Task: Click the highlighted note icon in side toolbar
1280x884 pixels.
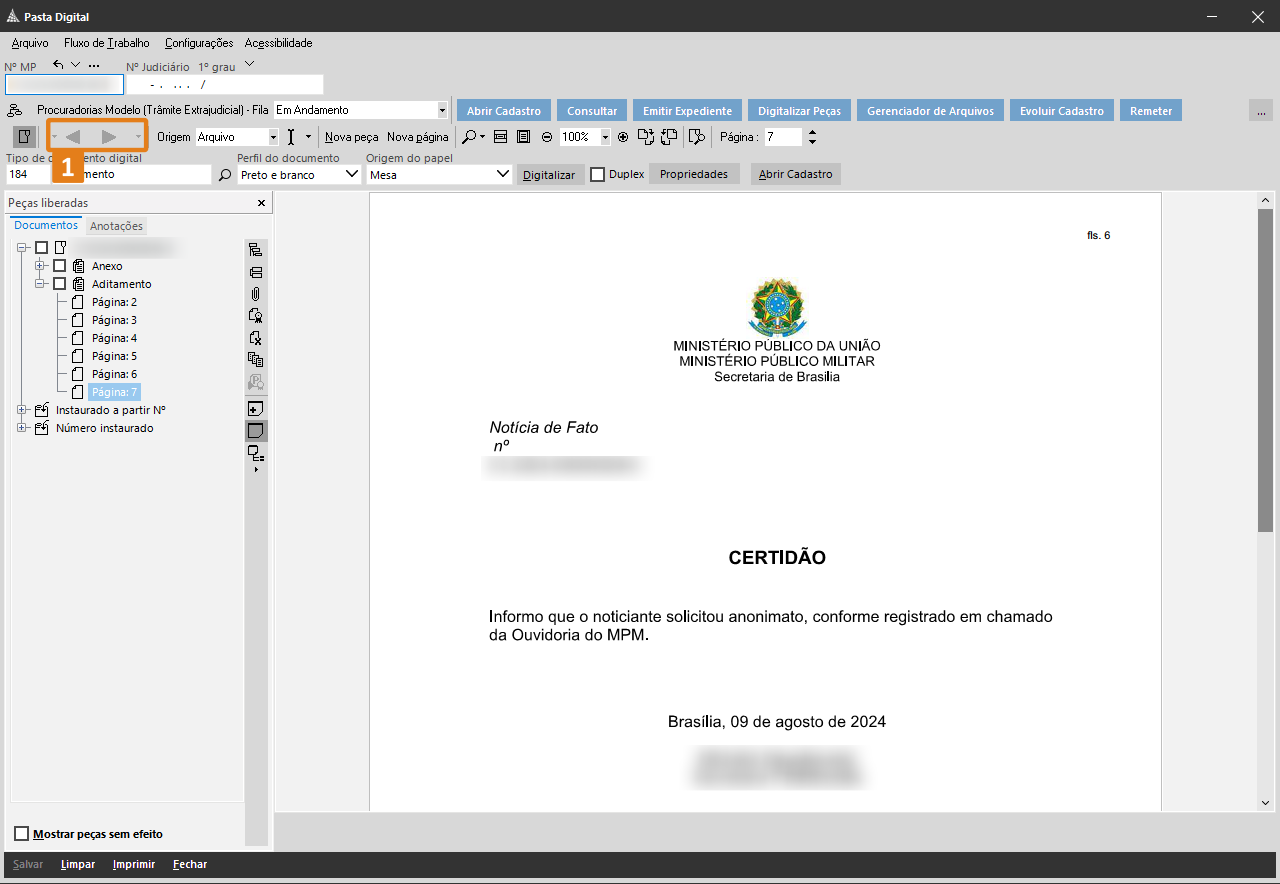Action: (256, 431)
